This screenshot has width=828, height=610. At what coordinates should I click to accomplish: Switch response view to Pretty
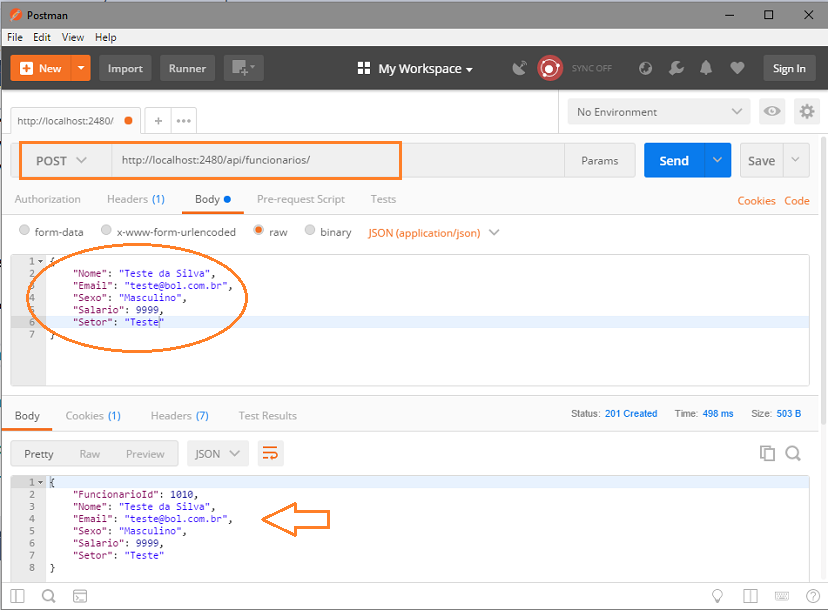pos(39,454)
